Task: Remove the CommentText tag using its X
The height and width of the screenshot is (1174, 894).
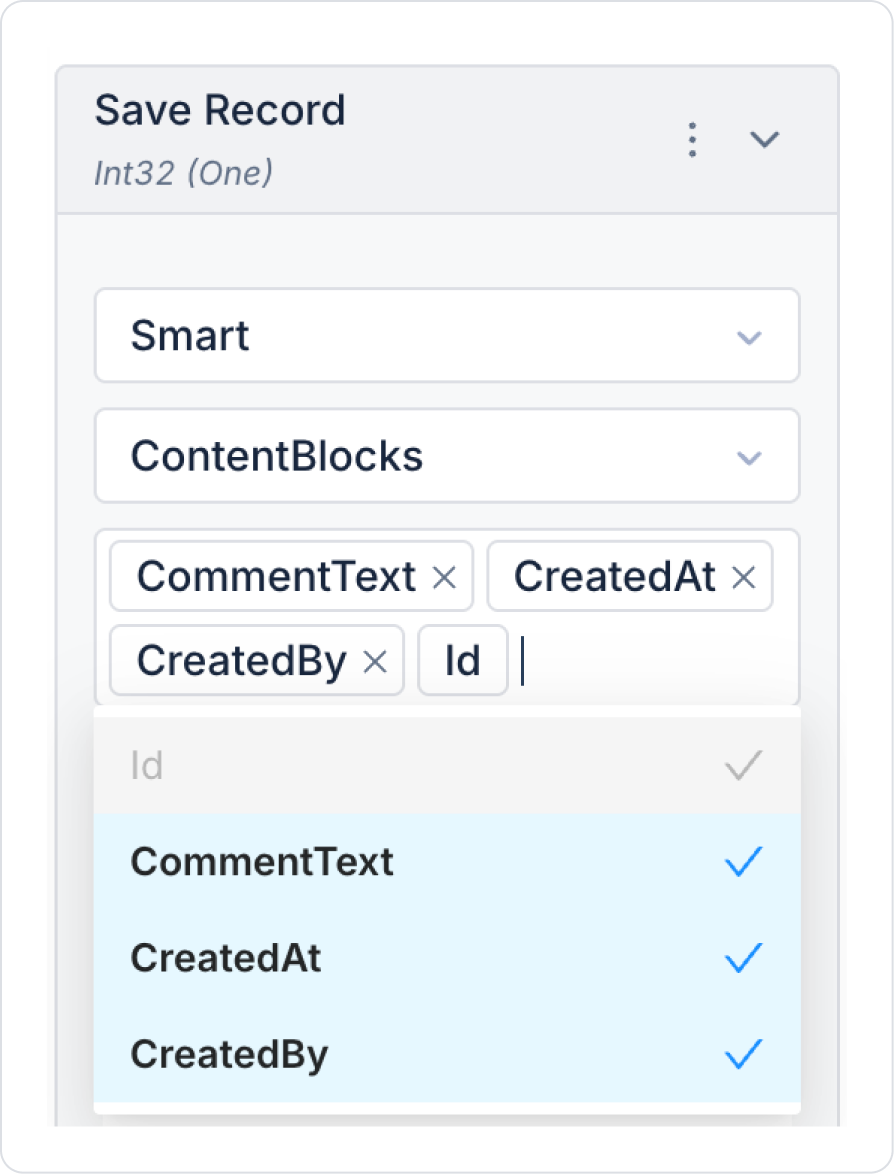Action: tap(444, 577)
